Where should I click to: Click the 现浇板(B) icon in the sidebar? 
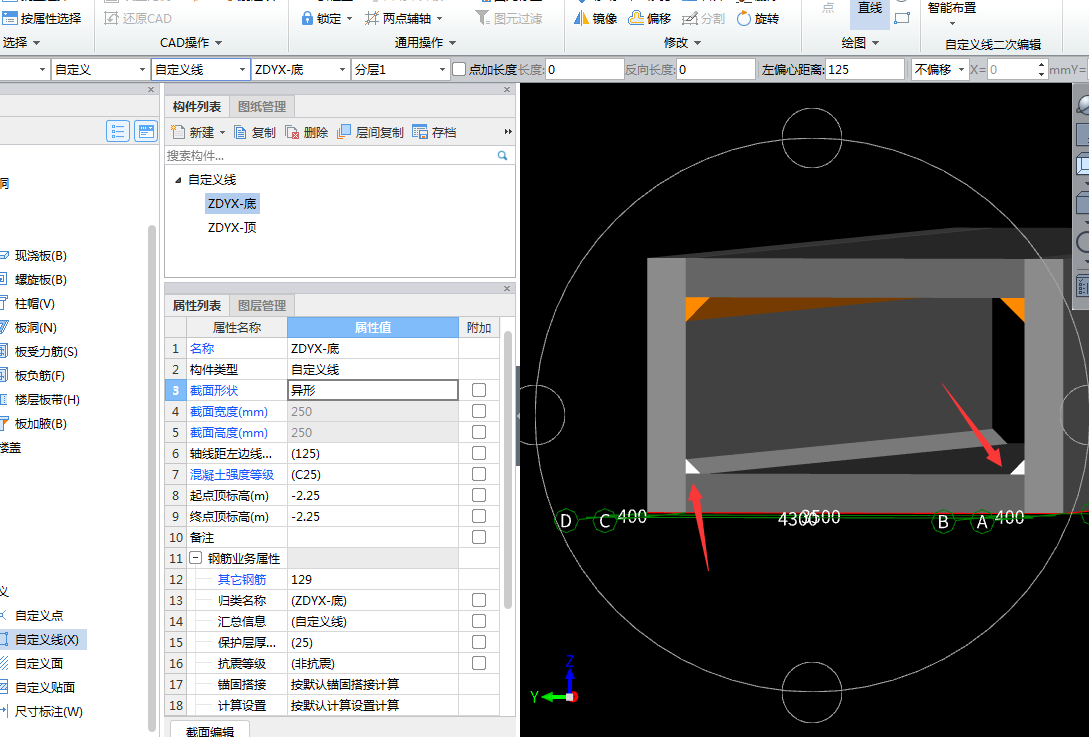click(4, 256)
